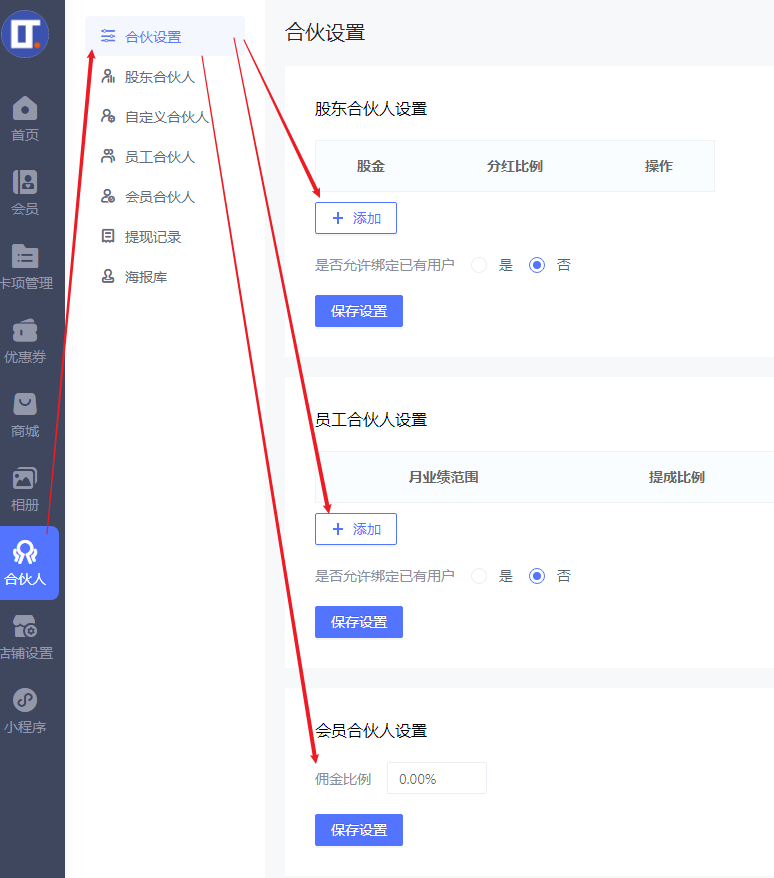Viewport: 774px width, 878px height.
Task: Click the 股东合伙人 person icon
Action: pos(108,76)
